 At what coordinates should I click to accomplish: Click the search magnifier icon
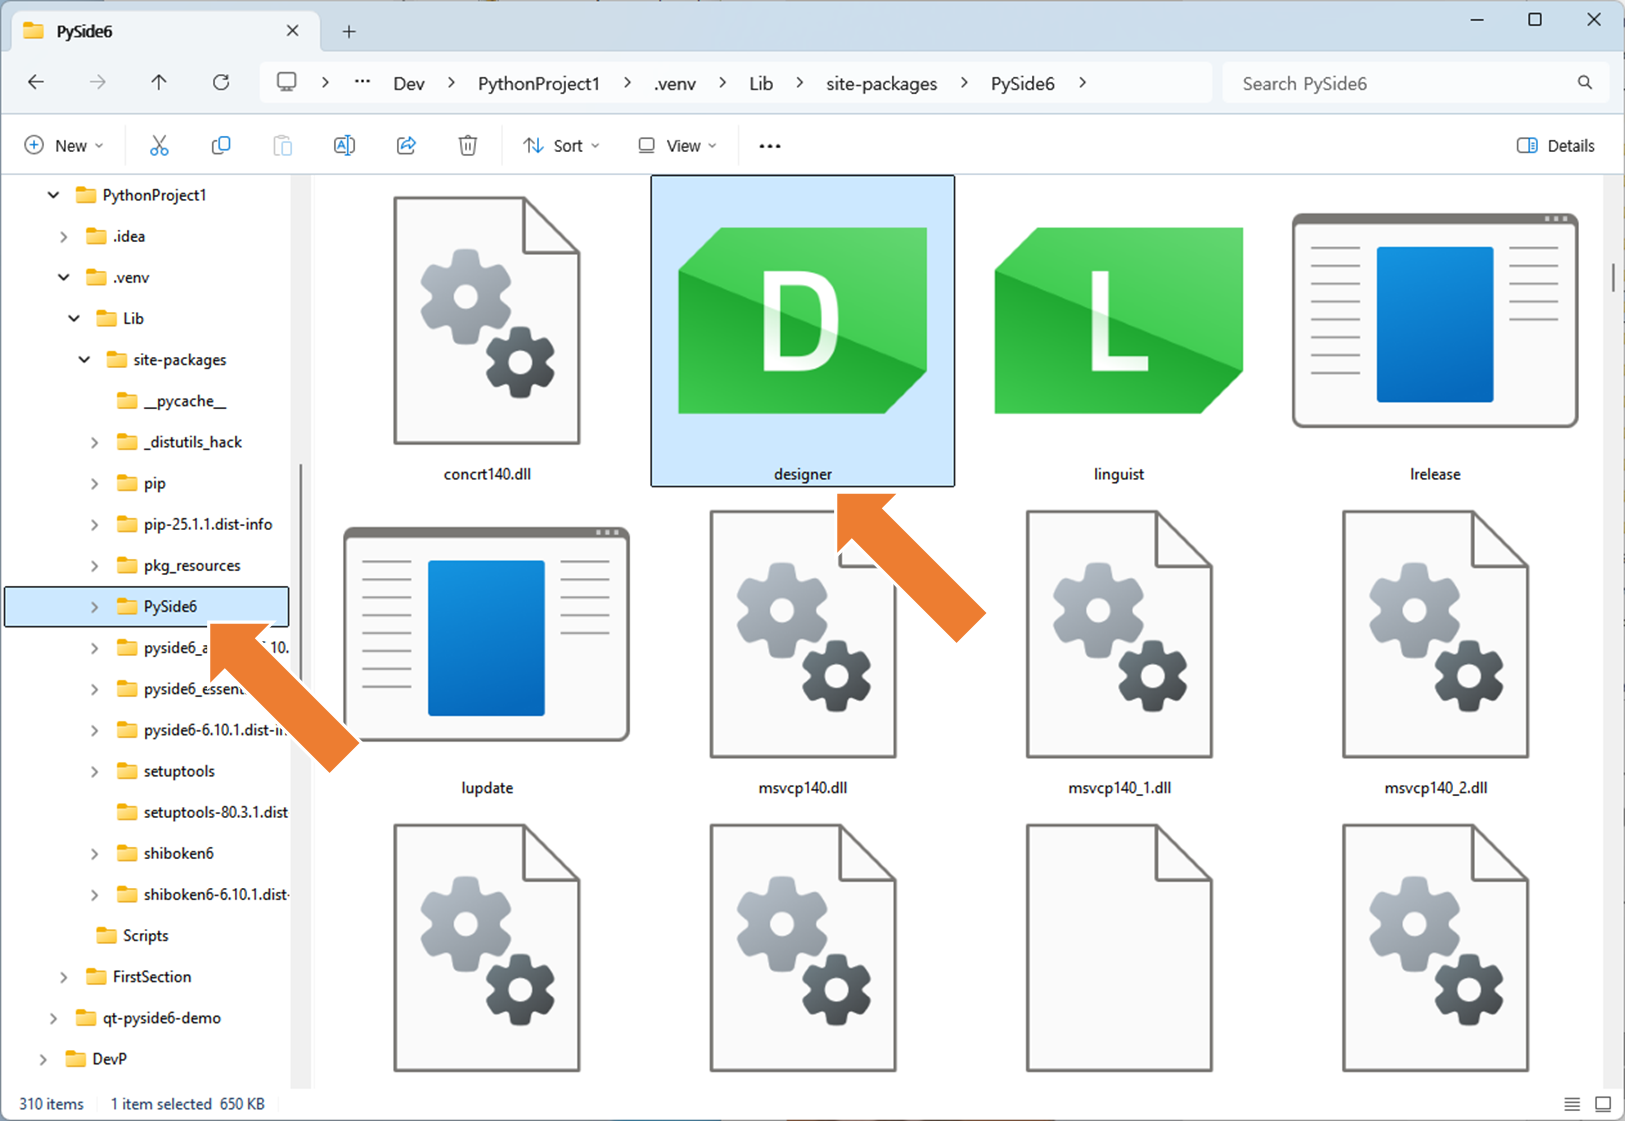pyautogui.click(x=1585, y=83)
